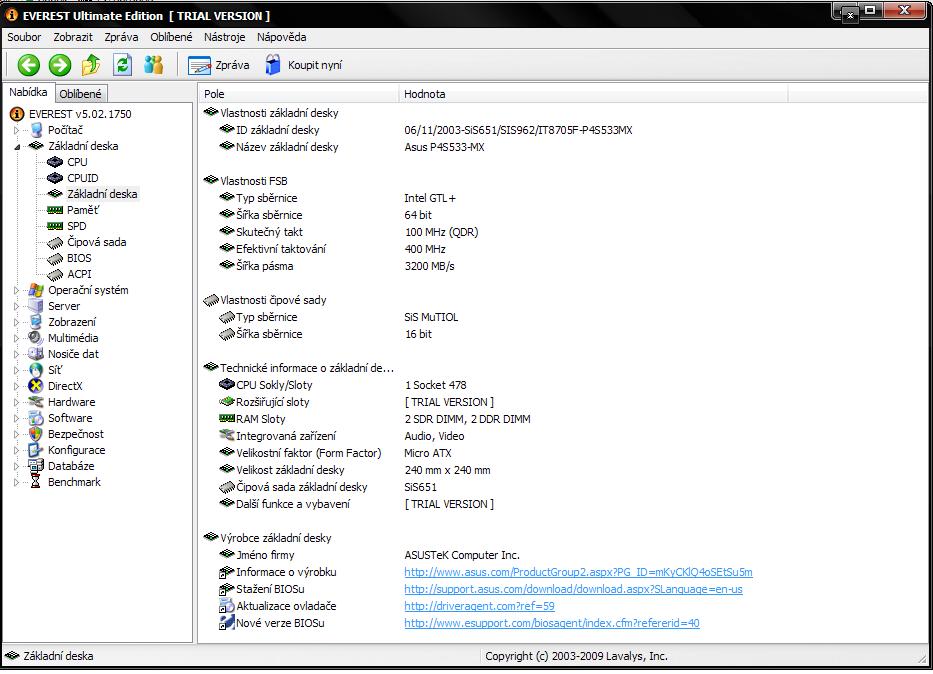The width and height of the screenshot is (933, 674).
Task: Expand the Operační systém node
Action: tap(16, 290)
